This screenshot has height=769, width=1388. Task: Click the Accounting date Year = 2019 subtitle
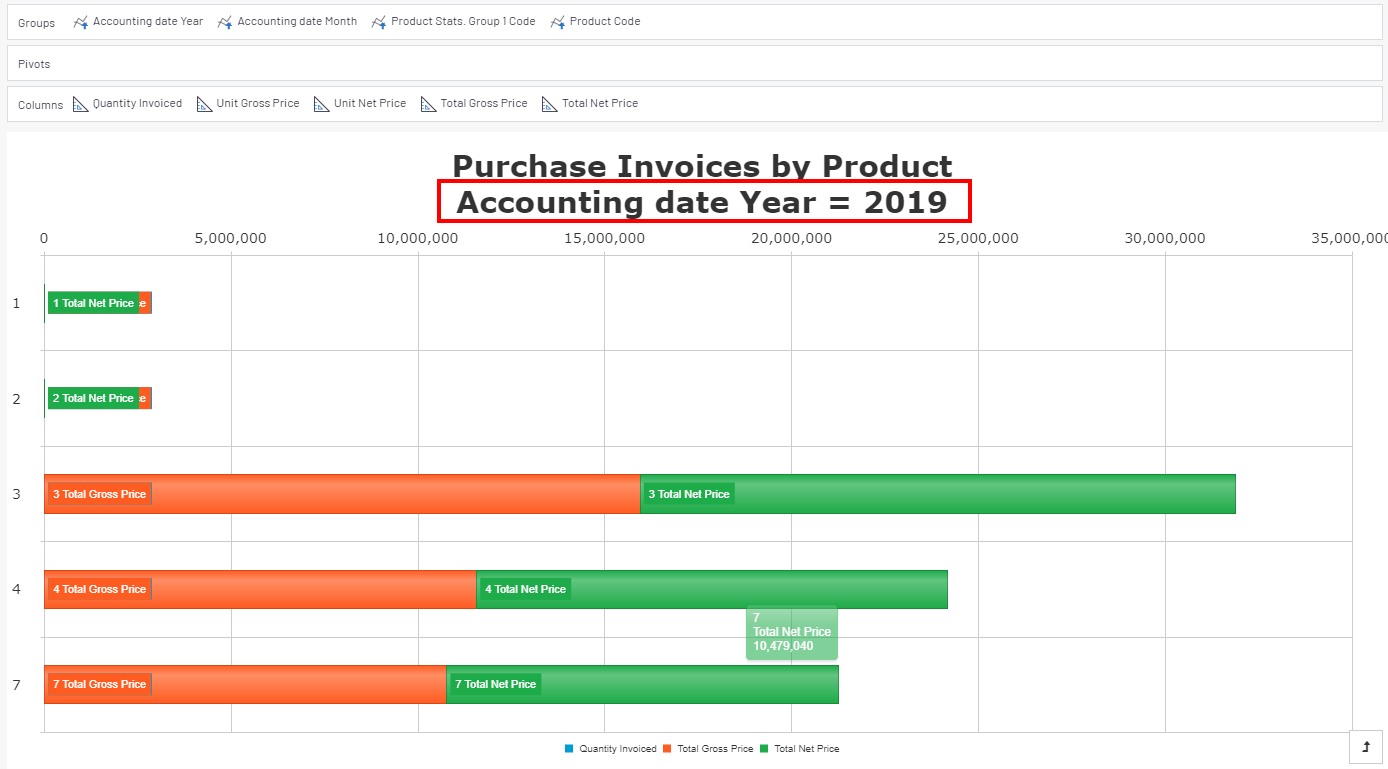point(703,202)
